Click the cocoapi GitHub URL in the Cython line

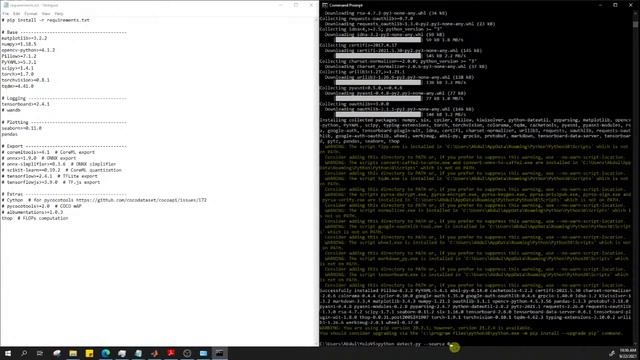(141, 200)
